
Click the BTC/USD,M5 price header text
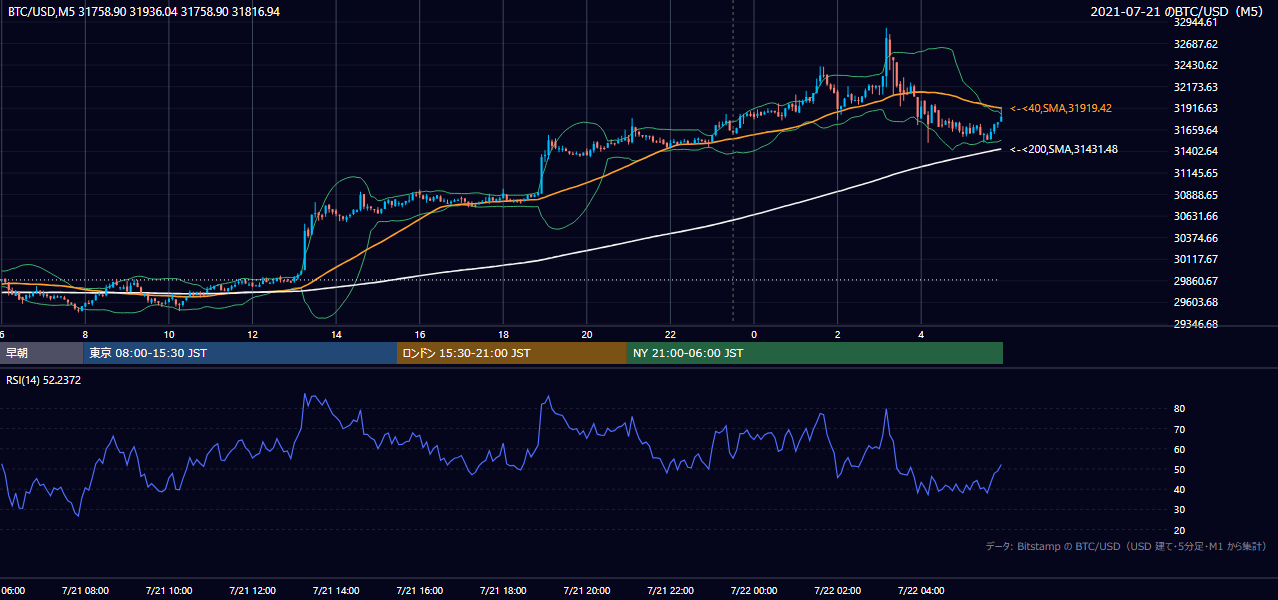tap(144, 11)
